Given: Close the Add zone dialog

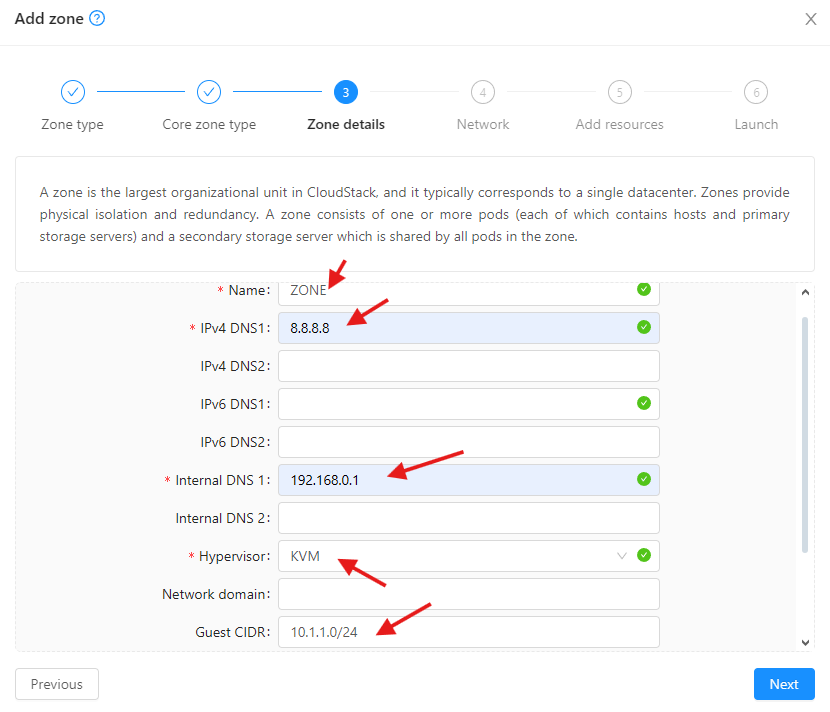Looking at the screenshot, I should tap(810, 19).
